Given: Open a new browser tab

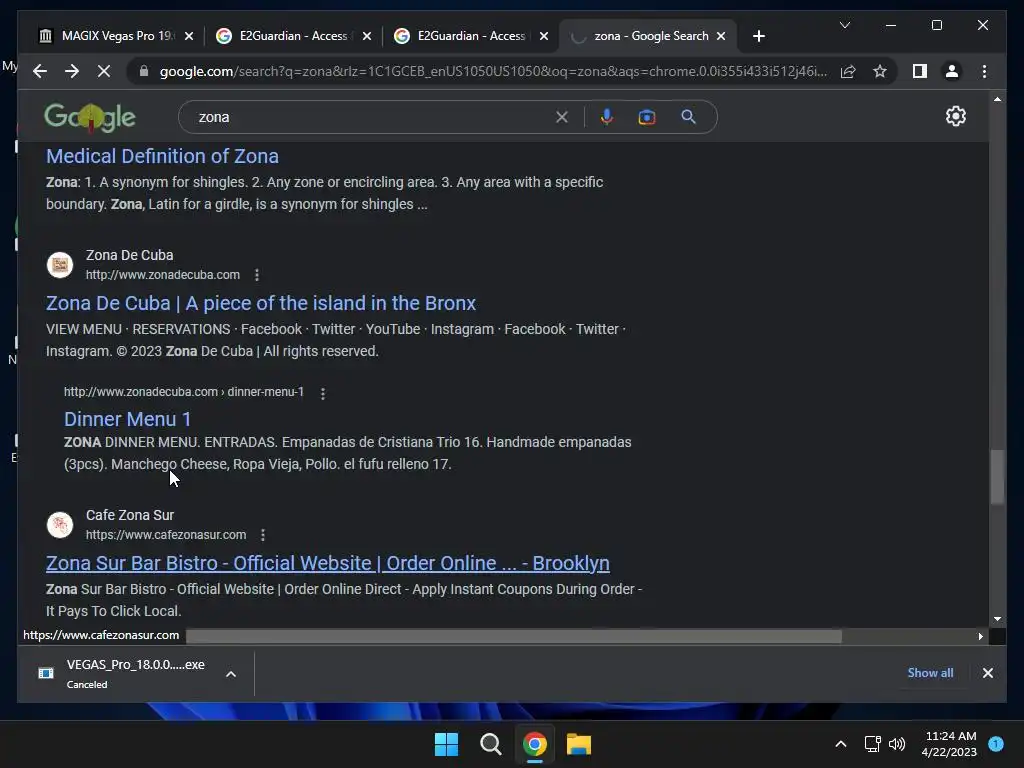Looking at the screenshot, I should 758,36.
